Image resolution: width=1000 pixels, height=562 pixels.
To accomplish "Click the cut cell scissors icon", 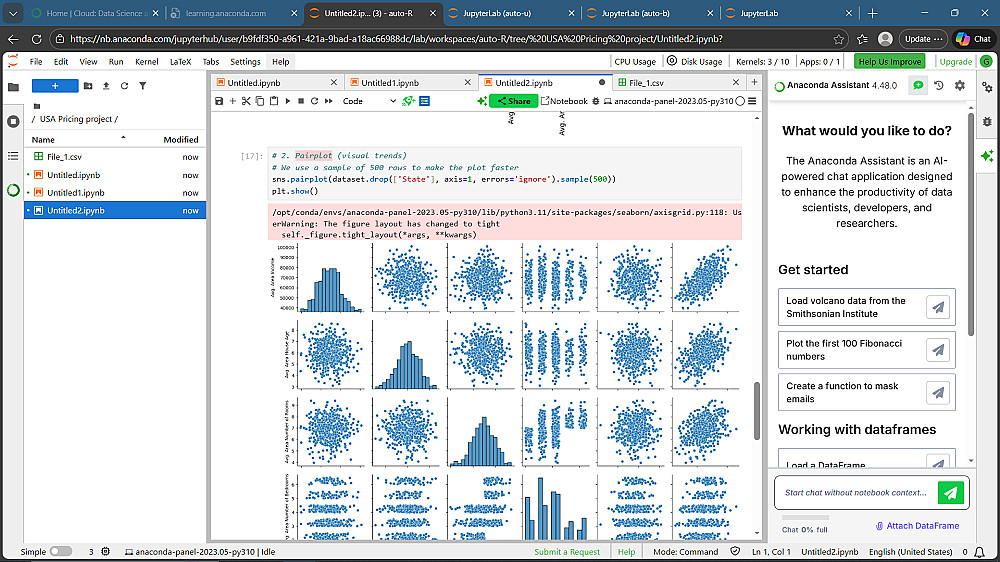I will [246, 101].
